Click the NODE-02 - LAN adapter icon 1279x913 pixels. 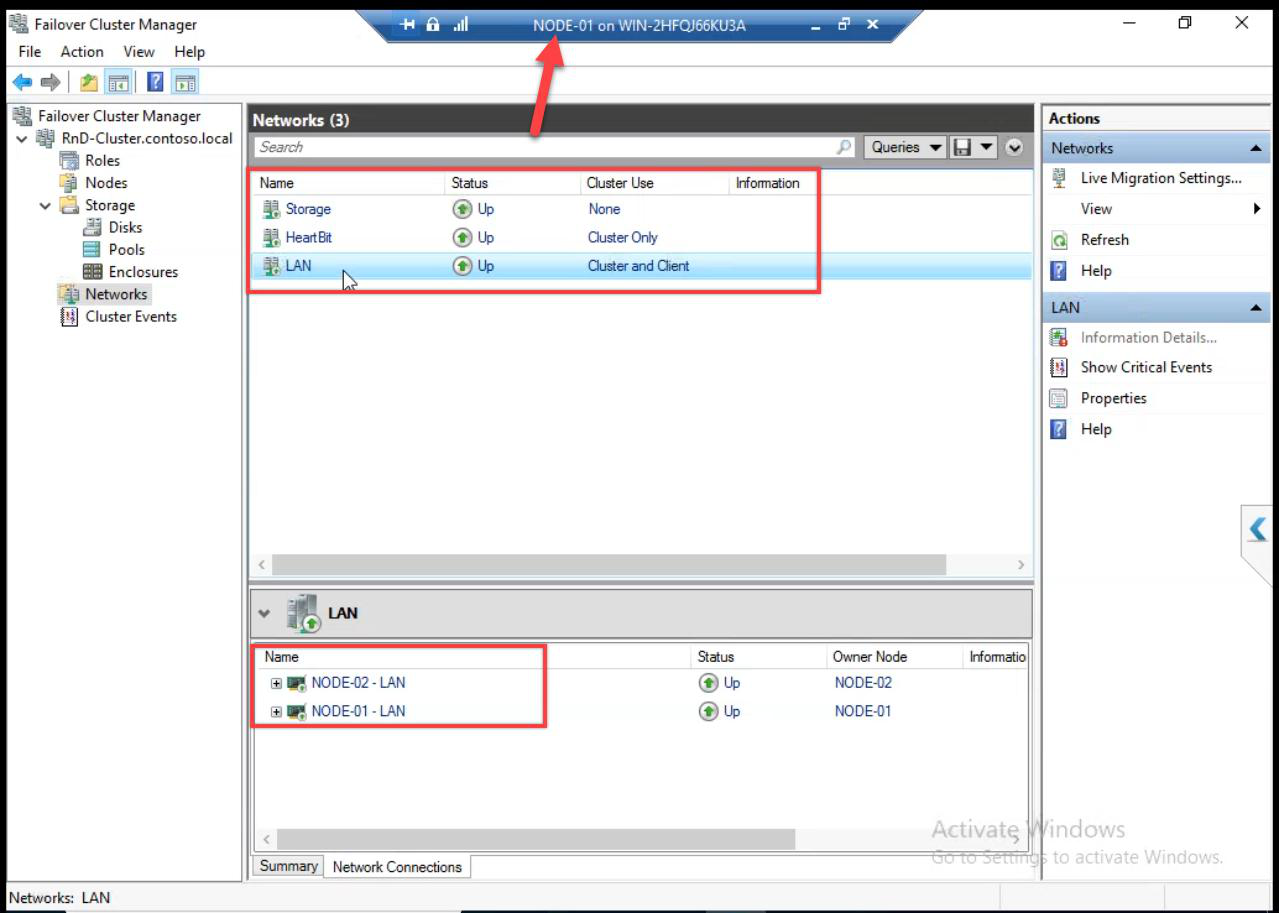click(296, 683)
